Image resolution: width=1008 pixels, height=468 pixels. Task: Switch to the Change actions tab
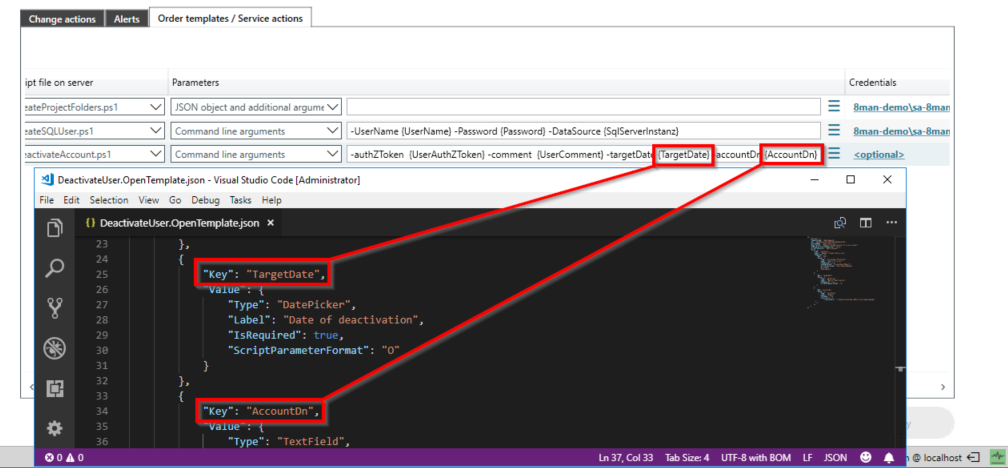(64, 18)
